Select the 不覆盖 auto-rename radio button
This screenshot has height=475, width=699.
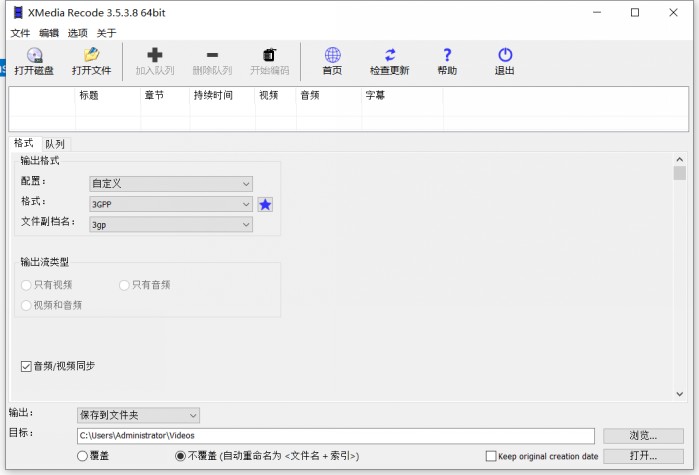pyautogui.click(x=181, y=456)
